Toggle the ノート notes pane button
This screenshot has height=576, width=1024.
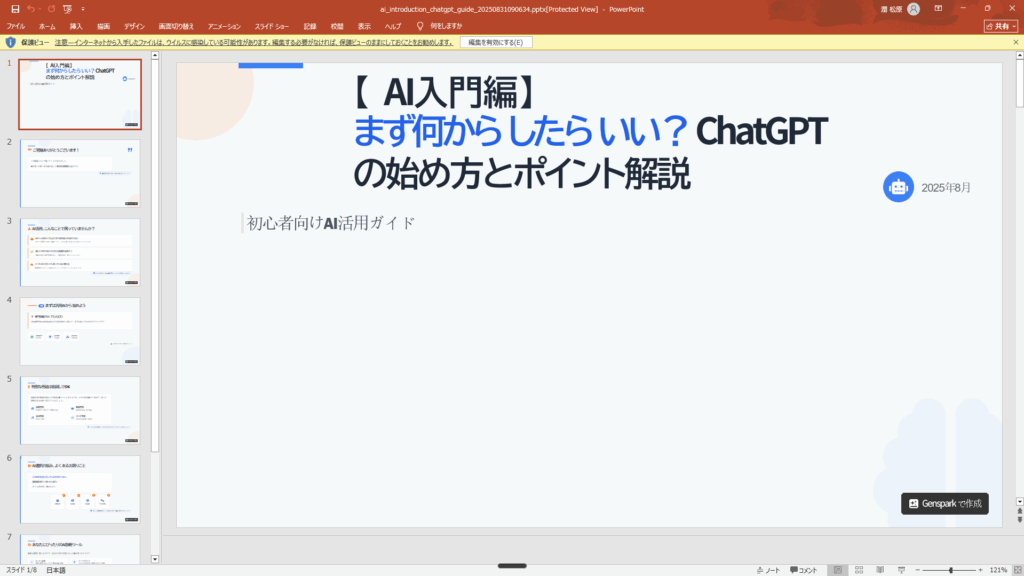point(768,570)
